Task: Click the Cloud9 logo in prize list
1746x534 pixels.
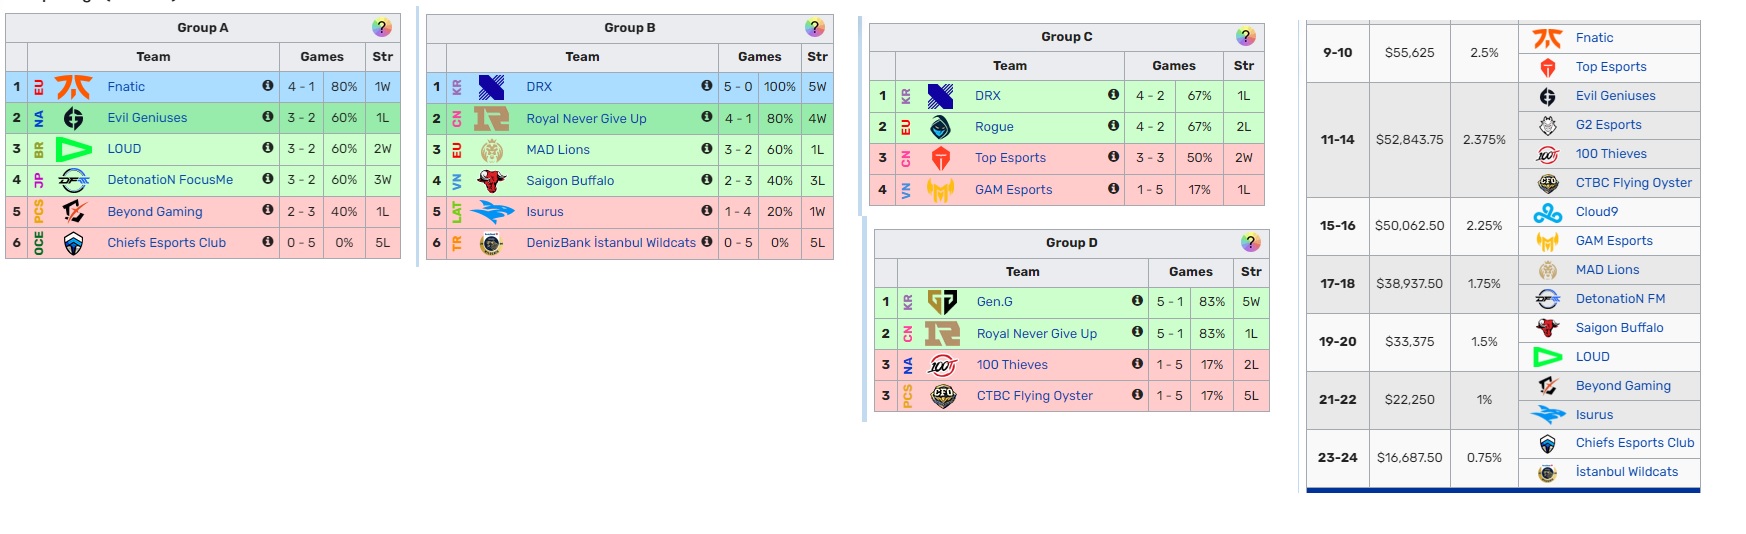Action: coord(1547,212)
